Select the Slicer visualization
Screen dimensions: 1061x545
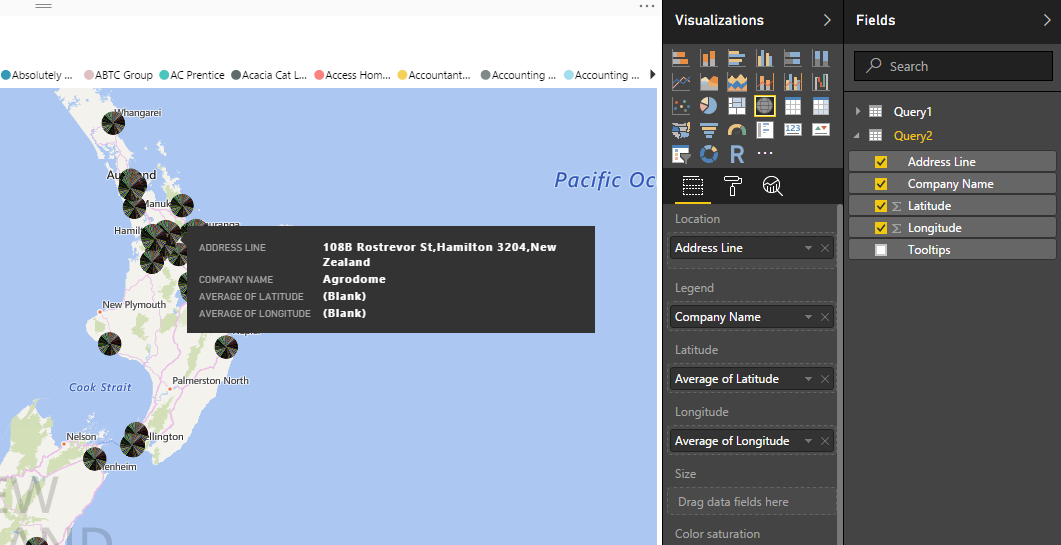(x=681, y=154)
